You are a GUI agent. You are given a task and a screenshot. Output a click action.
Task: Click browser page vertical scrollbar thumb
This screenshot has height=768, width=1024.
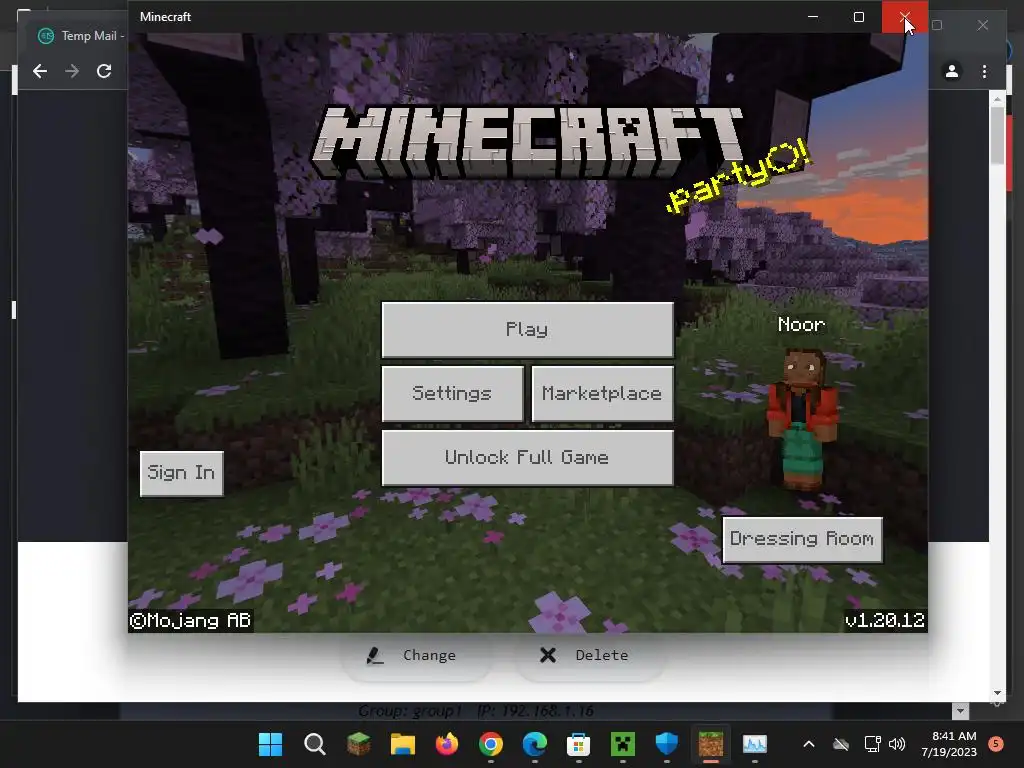(x=997, y=135)
